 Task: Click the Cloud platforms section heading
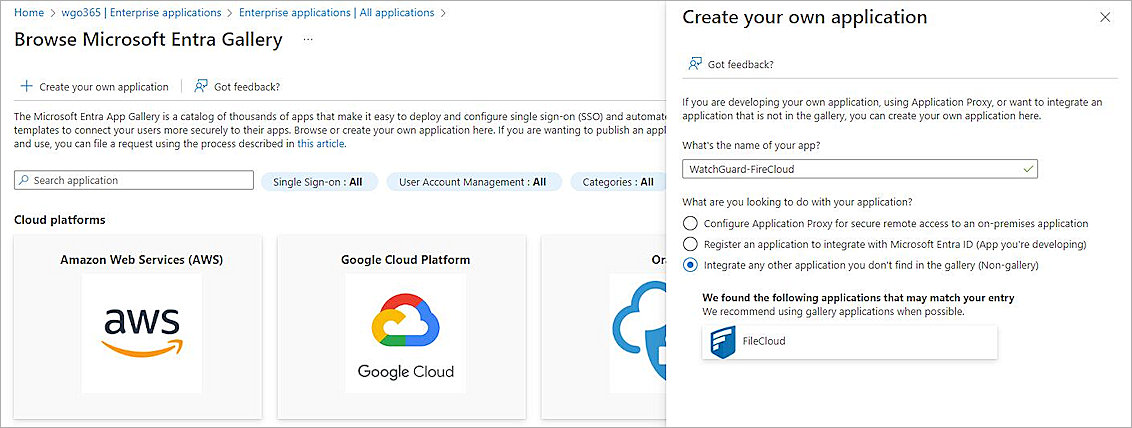coord(60,219)
